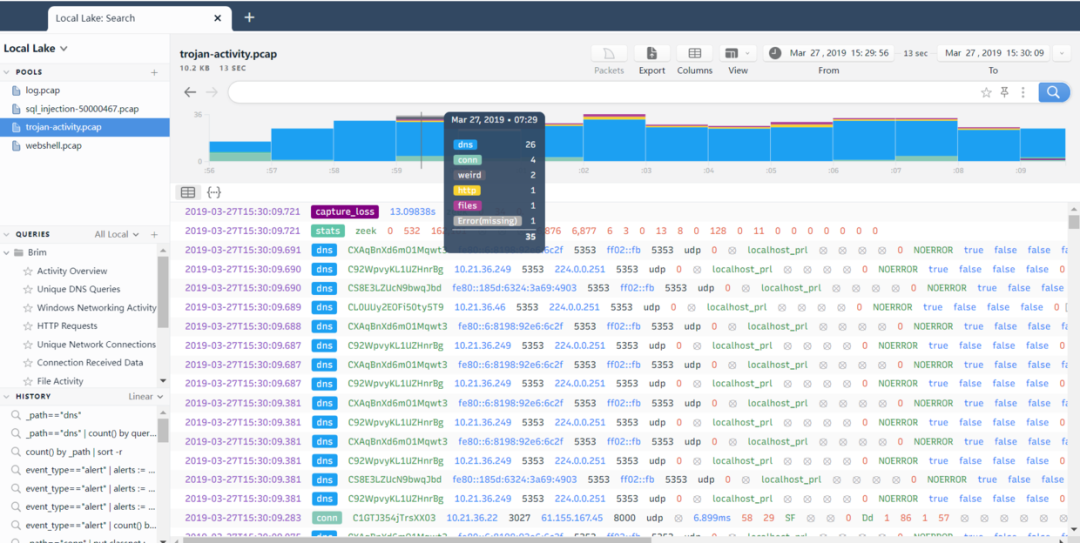This screenshot has height=543, width=1080.
Task: Open the All Local queries filter dropdown
Action: (x=117, y=234)
